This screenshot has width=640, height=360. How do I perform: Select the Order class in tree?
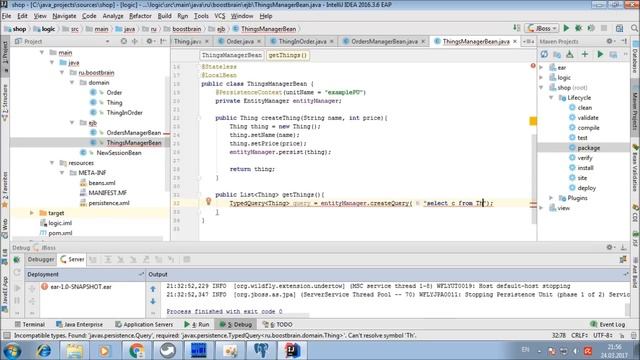point(114,93)
